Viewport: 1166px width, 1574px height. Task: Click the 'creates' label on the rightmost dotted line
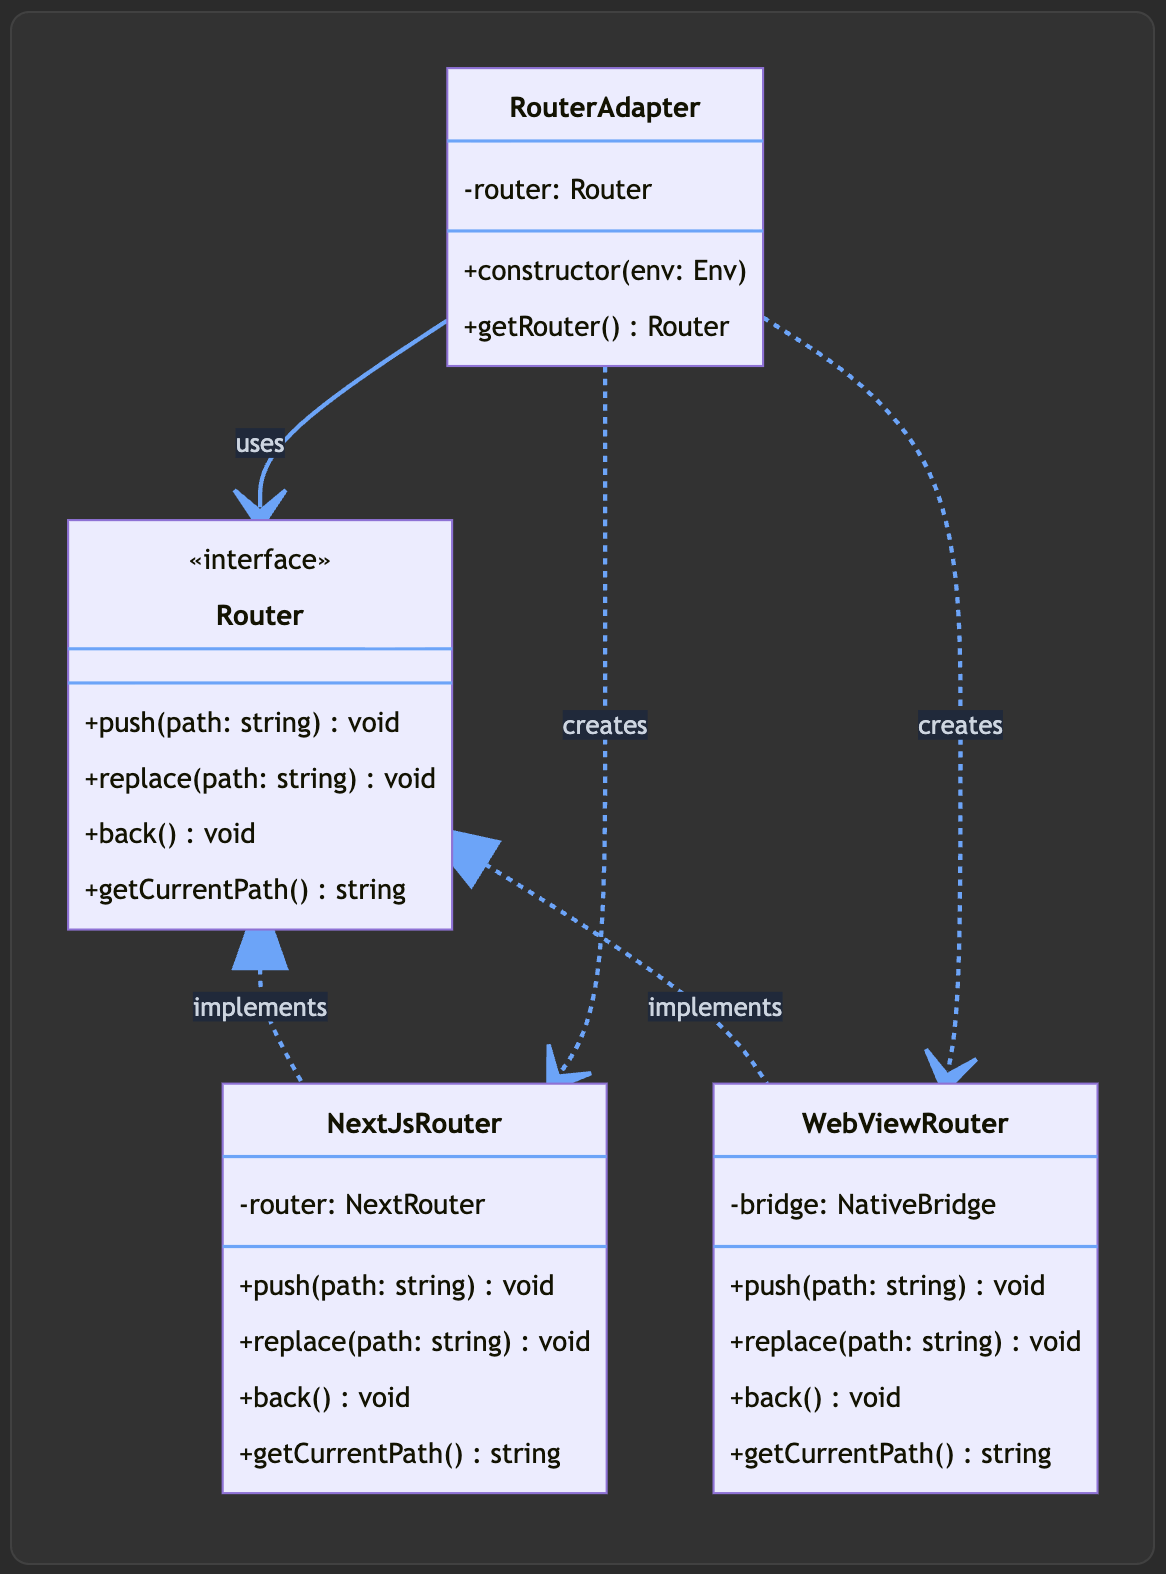(960, 725)
